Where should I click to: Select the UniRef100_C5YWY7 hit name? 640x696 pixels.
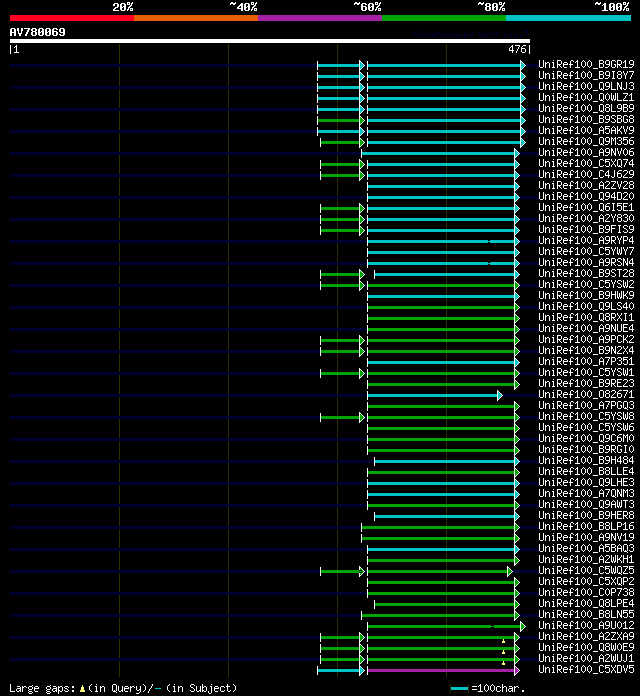586,252
